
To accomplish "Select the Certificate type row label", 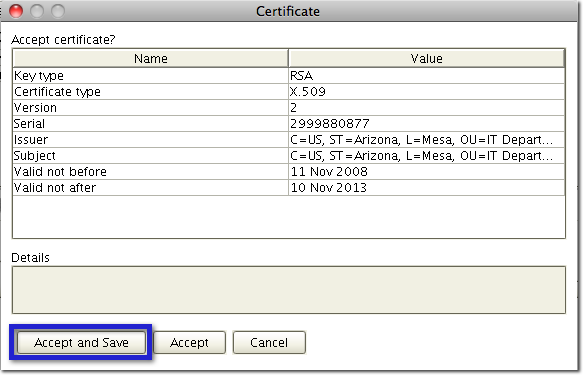I will pos(151,92).
